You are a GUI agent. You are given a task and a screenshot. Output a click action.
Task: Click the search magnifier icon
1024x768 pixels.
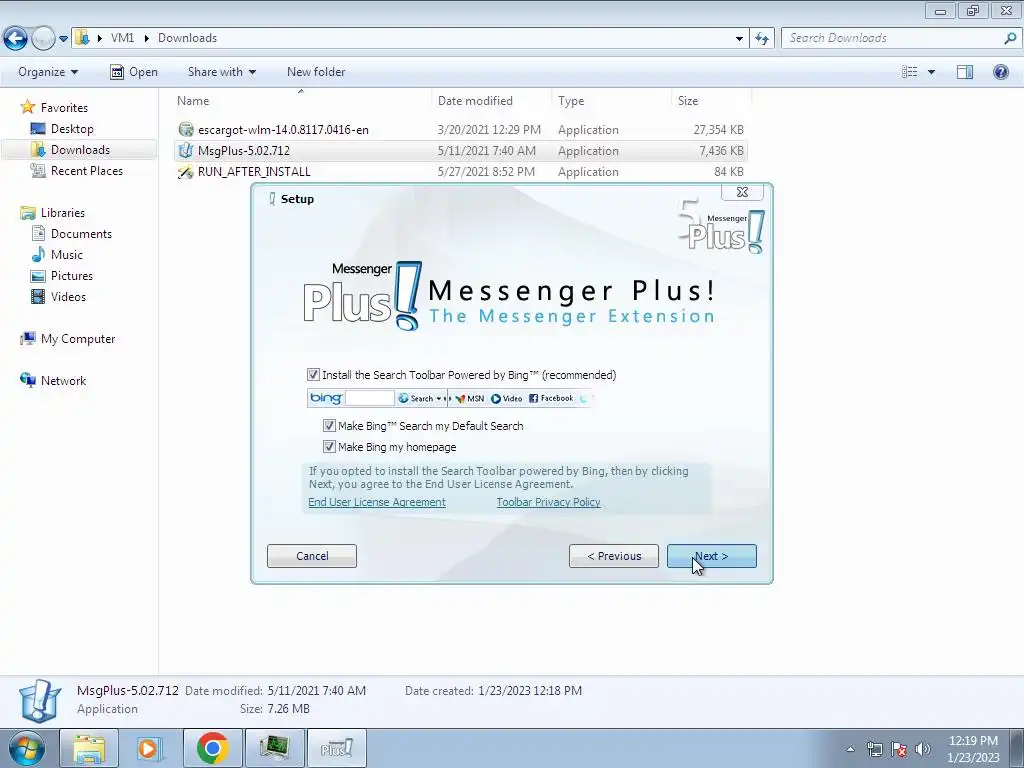tap(1010, 38)
